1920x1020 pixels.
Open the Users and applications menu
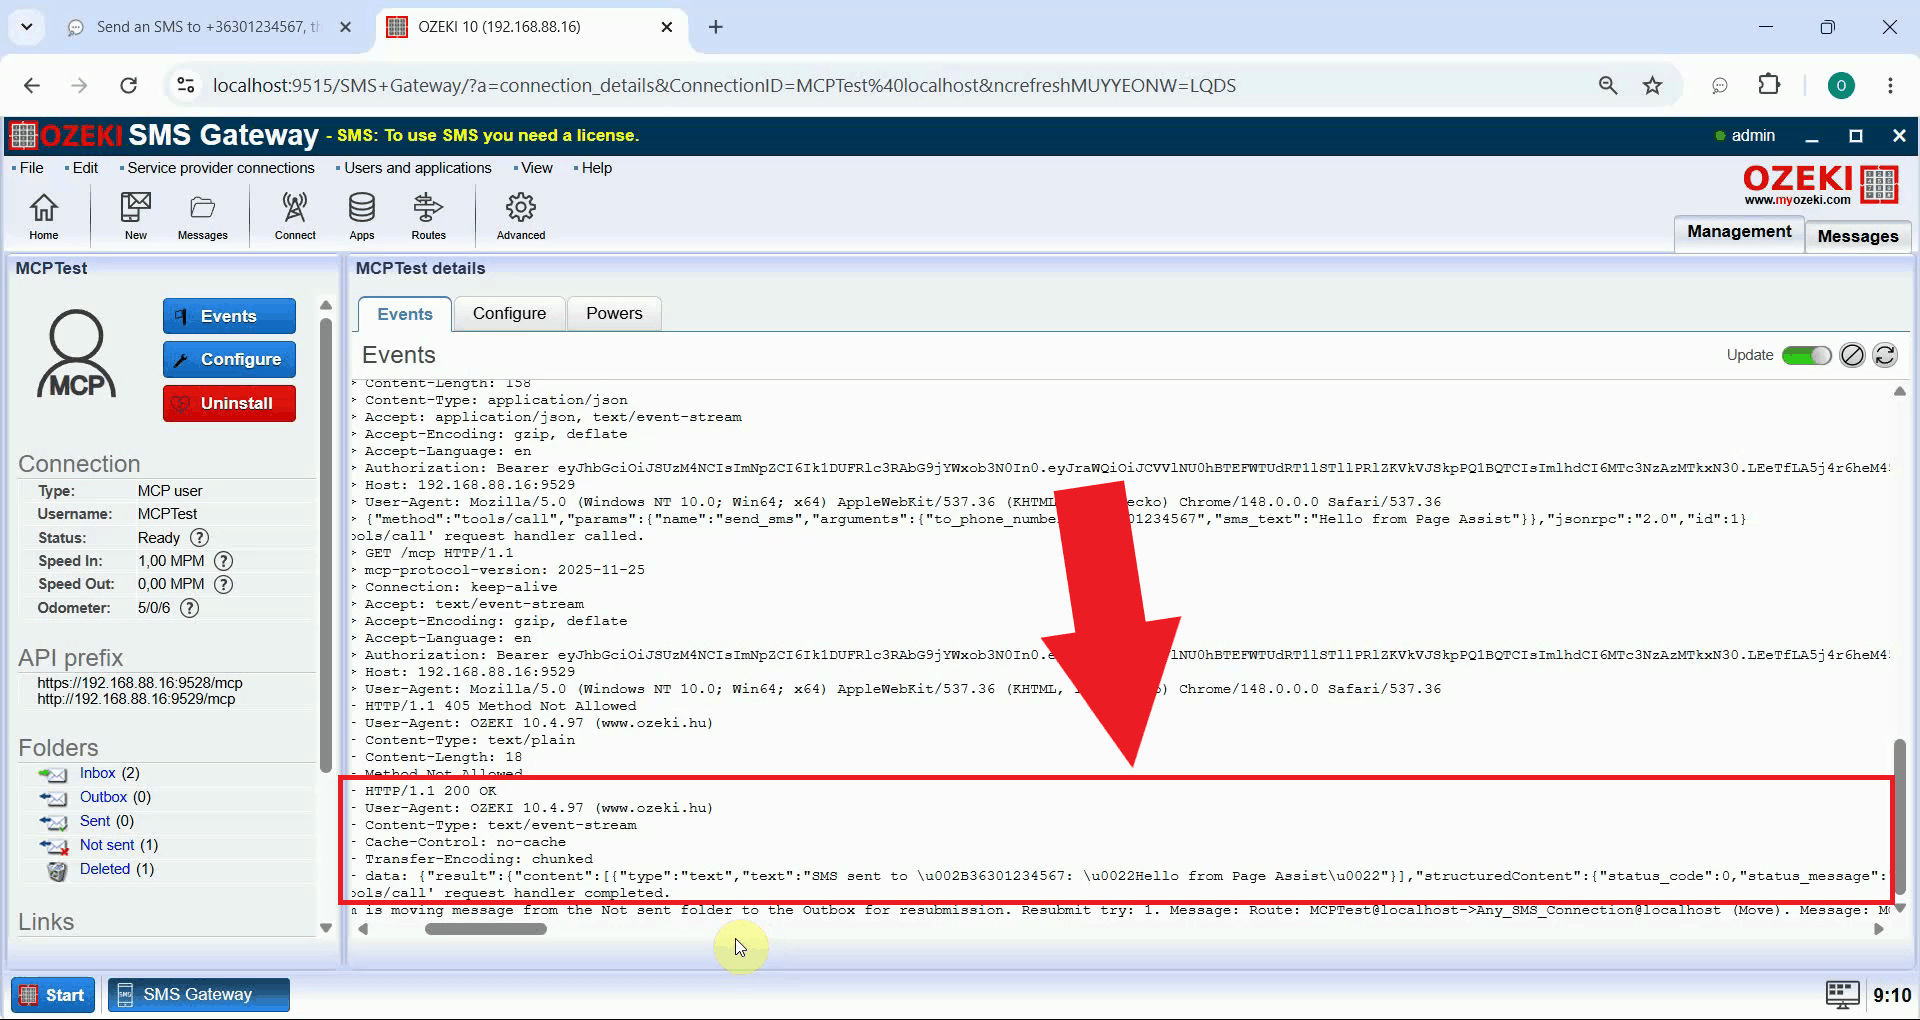(417, 168)
